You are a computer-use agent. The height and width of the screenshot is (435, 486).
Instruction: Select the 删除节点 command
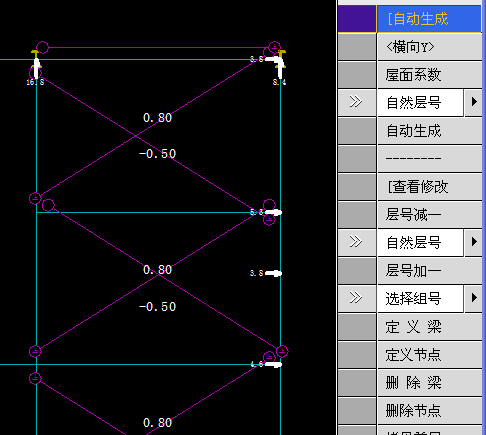pos(429,410)
